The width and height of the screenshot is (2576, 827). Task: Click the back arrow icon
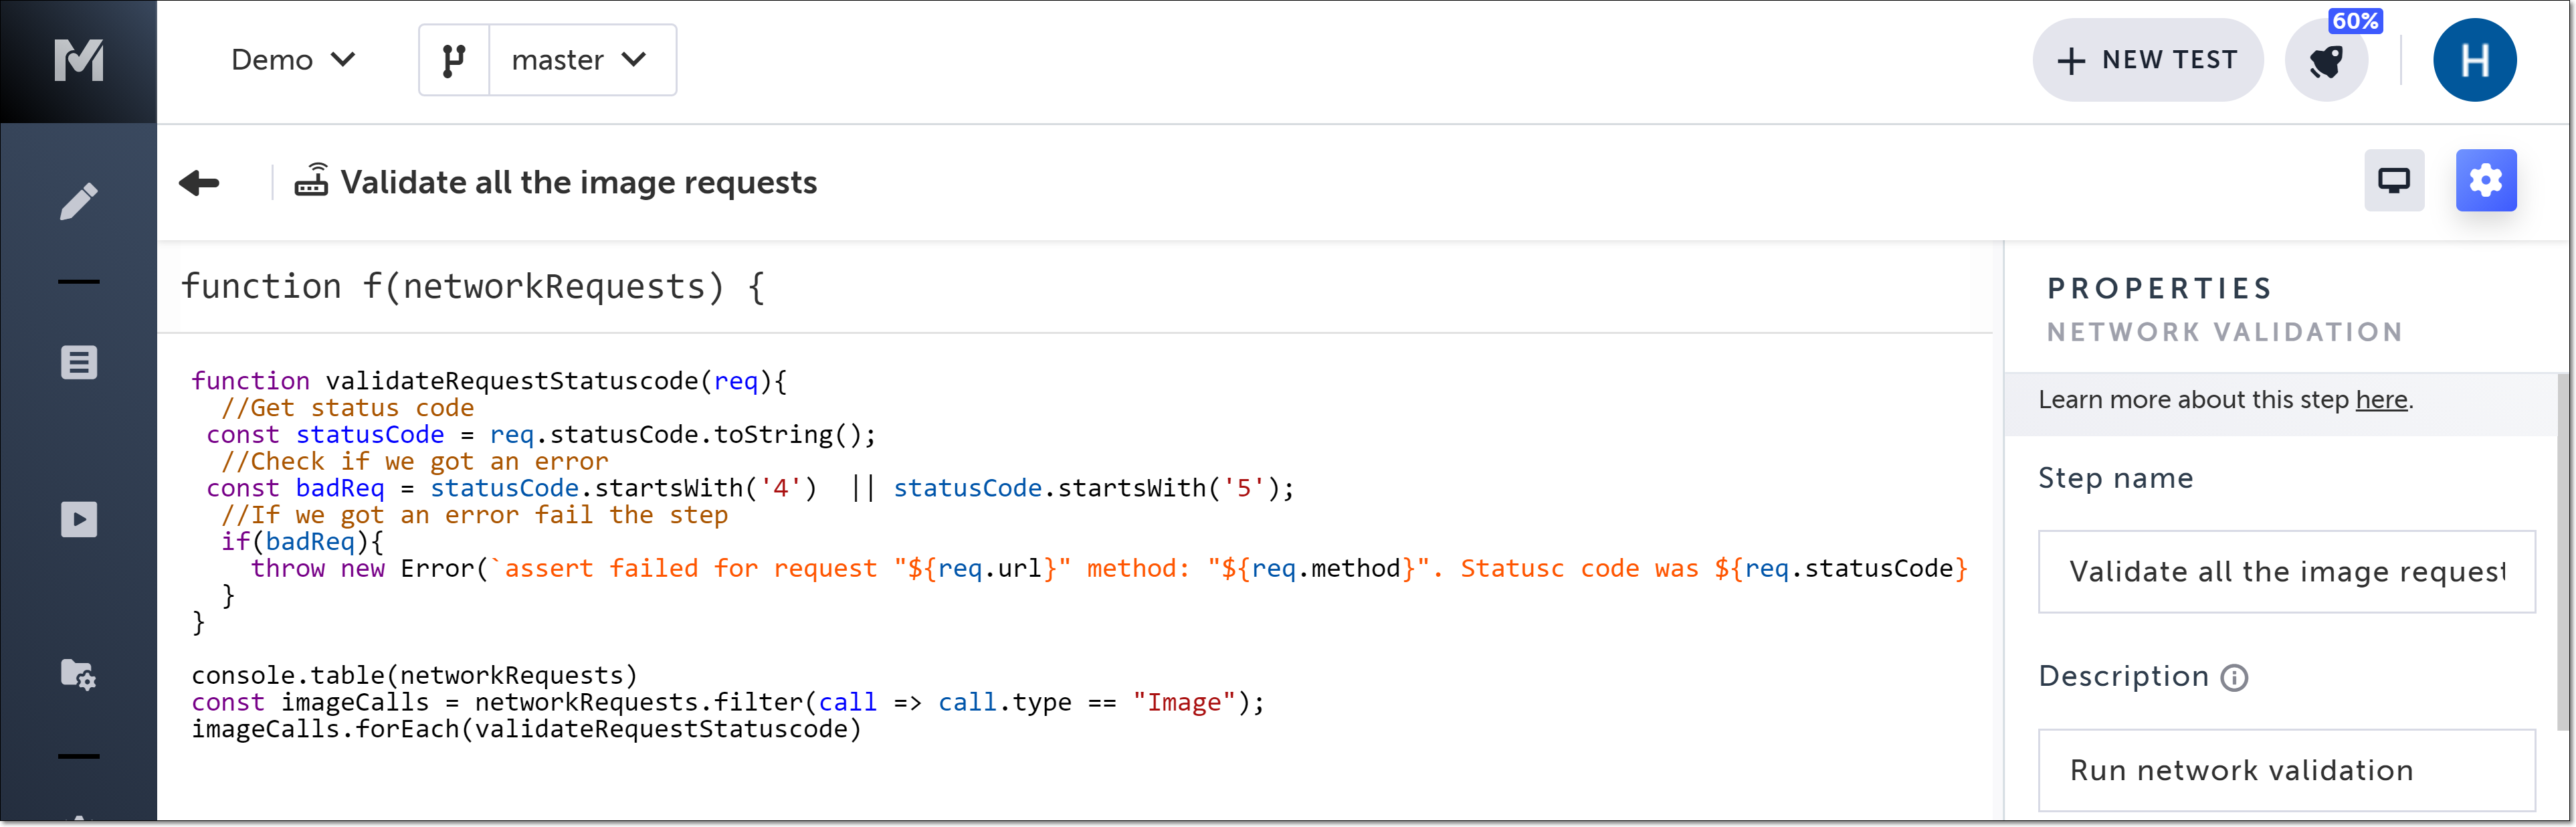(199, 183)
